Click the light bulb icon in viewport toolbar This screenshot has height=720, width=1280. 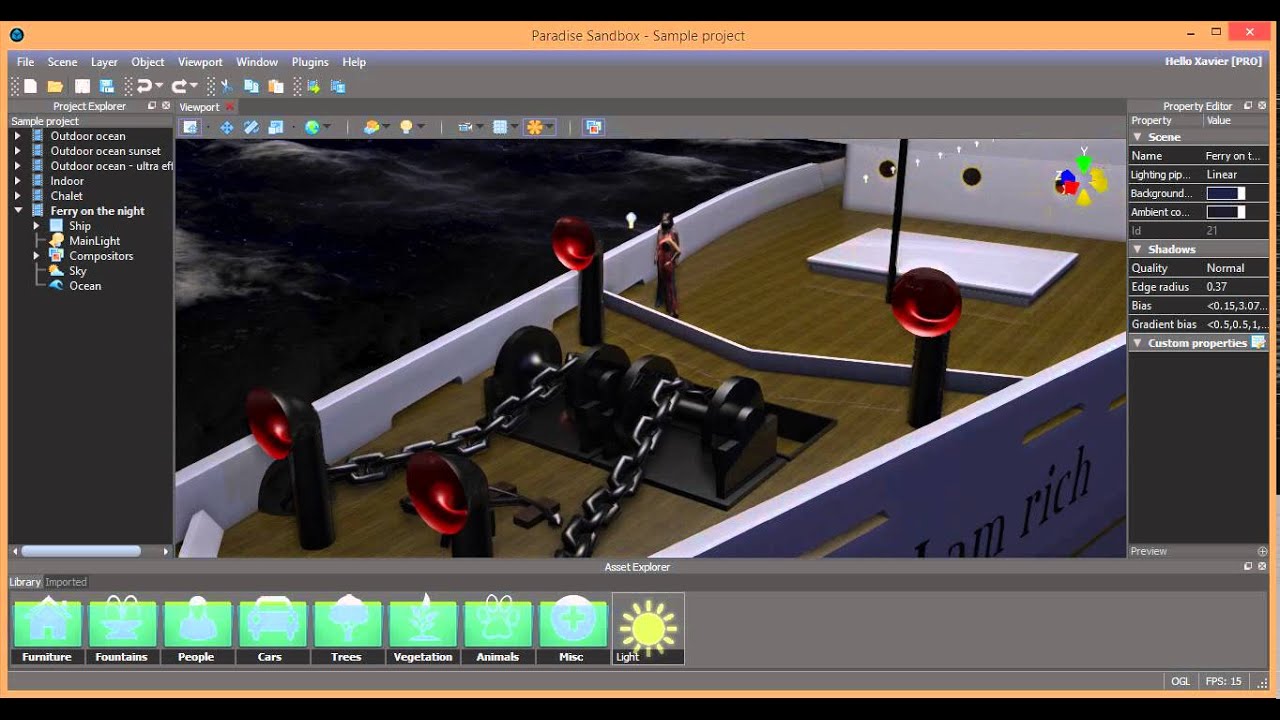pos(406,127)
